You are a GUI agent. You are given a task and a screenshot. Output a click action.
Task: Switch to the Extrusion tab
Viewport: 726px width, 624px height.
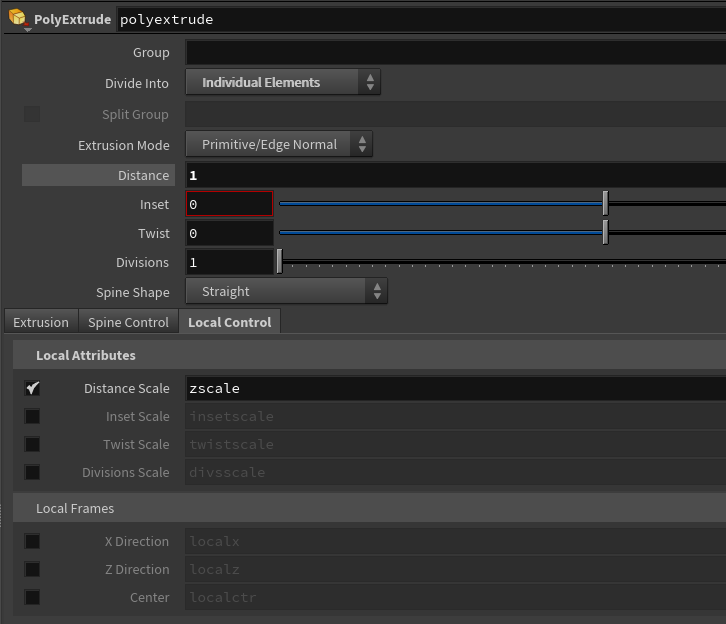pos(41,322)
